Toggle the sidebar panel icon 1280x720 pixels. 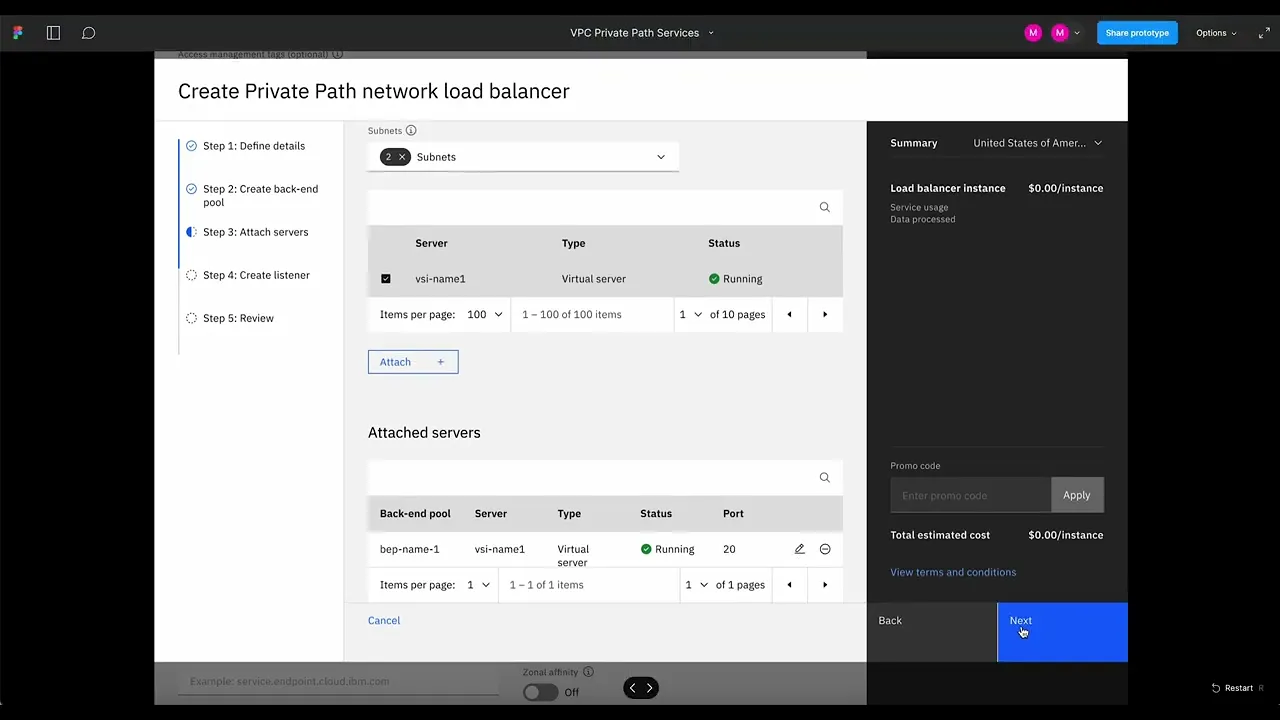tap(54, 33)
